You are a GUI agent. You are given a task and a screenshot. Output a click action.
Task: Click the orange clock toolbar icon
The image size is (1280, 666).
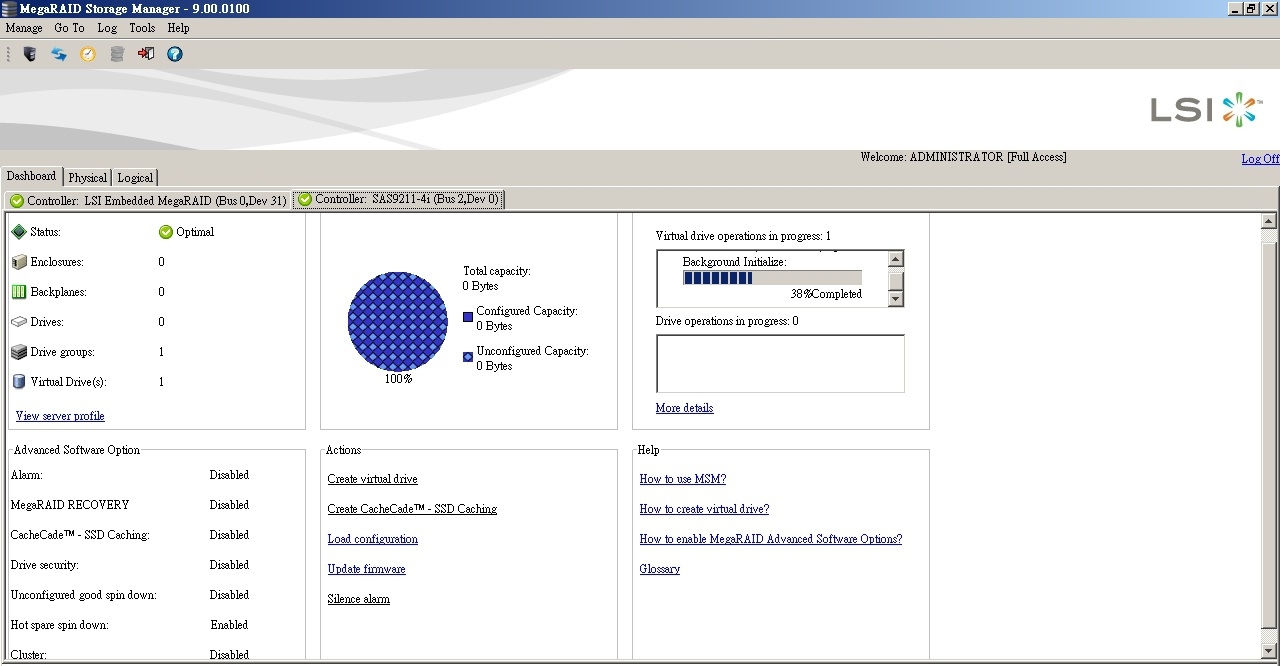pos(88,54)
